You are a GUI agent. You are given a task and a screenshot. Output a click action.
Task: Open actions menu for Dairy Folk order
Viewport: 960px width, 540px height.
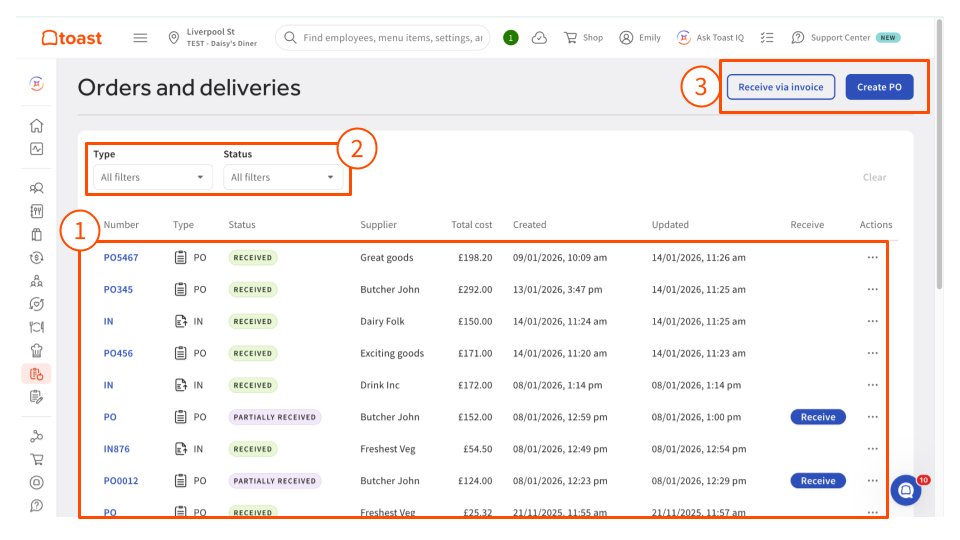coord(872,321)
